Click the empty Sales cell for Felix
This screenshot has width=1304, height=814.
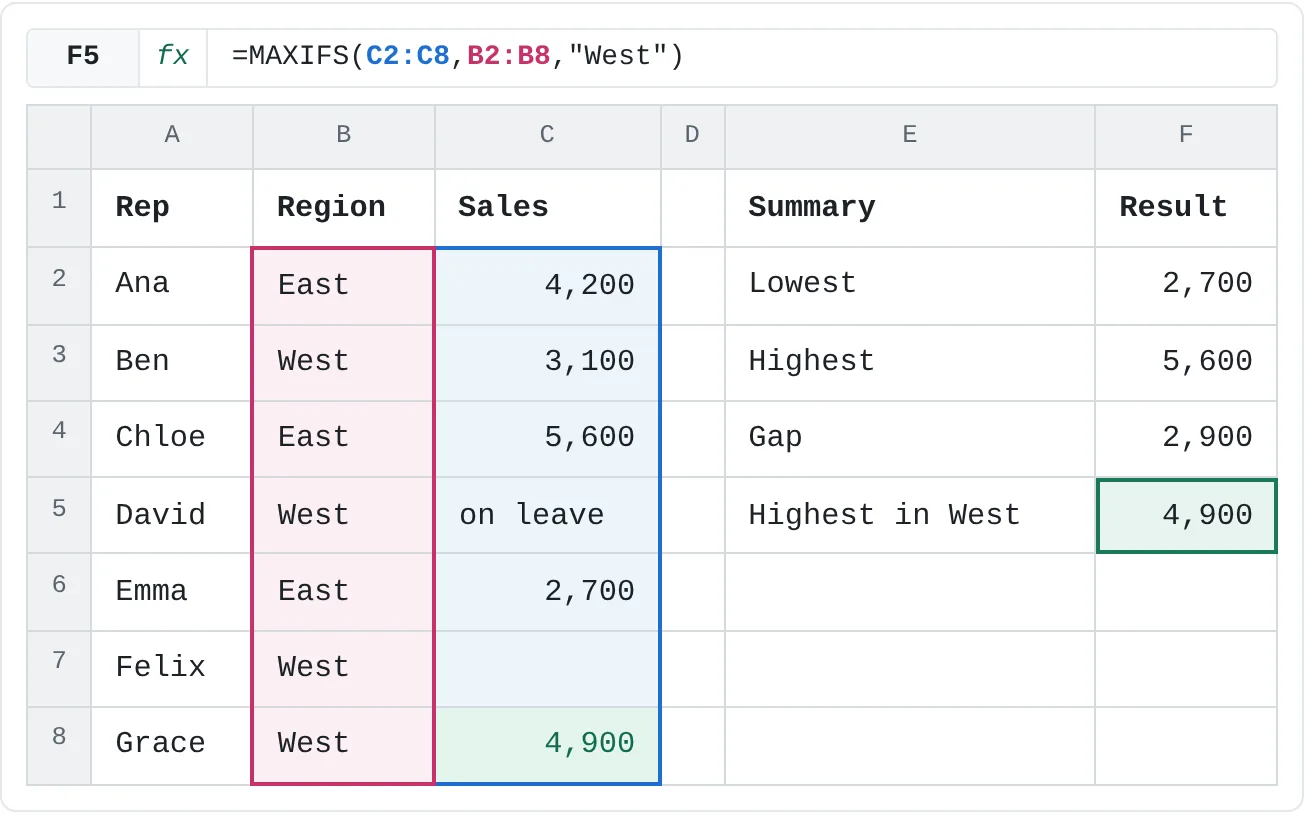tap(548, 669)
